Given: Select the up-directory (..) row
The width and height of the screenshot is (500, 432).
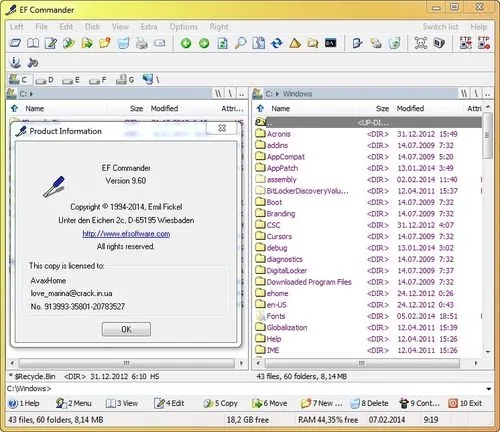Looking at the screenshot, I should (368, 123).
